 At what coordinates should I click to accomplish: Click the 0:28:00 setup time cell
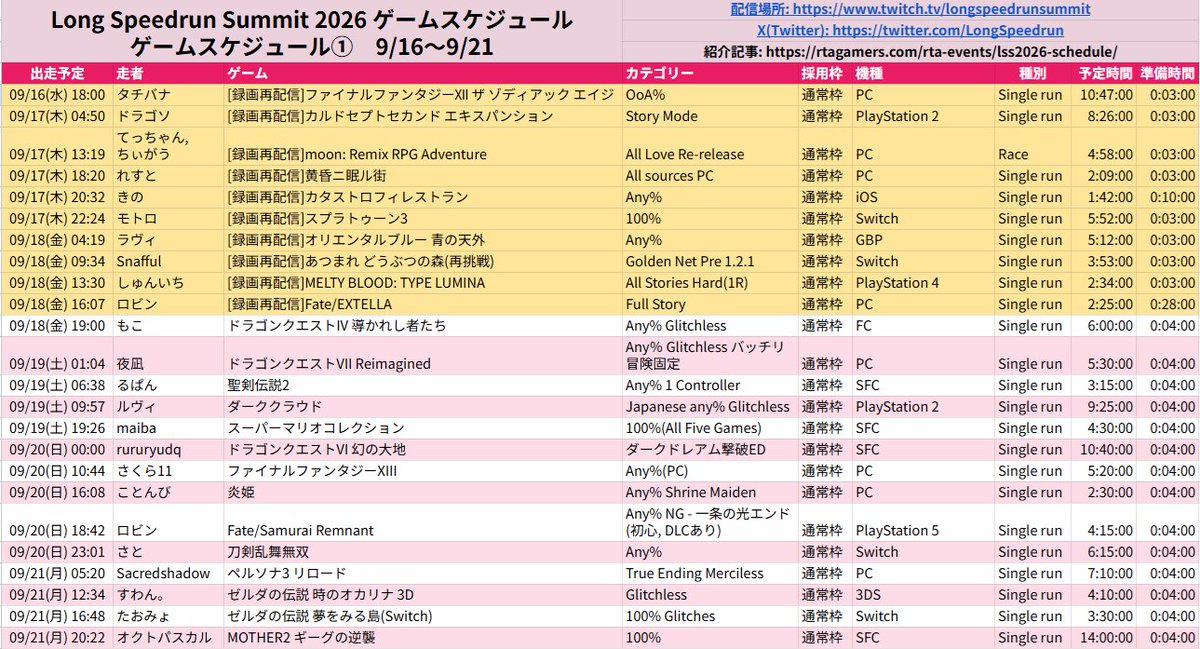click(1167, 304)
